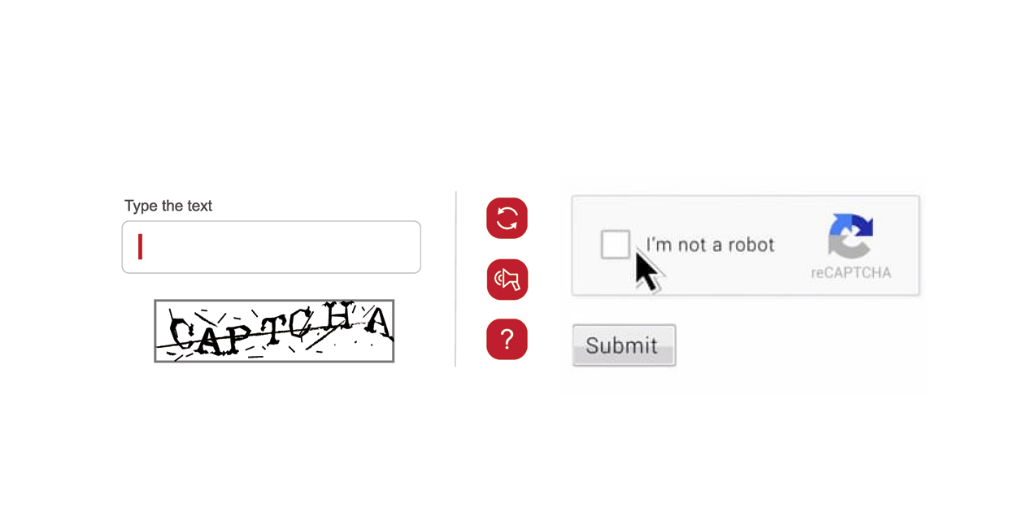Submit the captcha form
The image size is (1024, 512).
624,345
